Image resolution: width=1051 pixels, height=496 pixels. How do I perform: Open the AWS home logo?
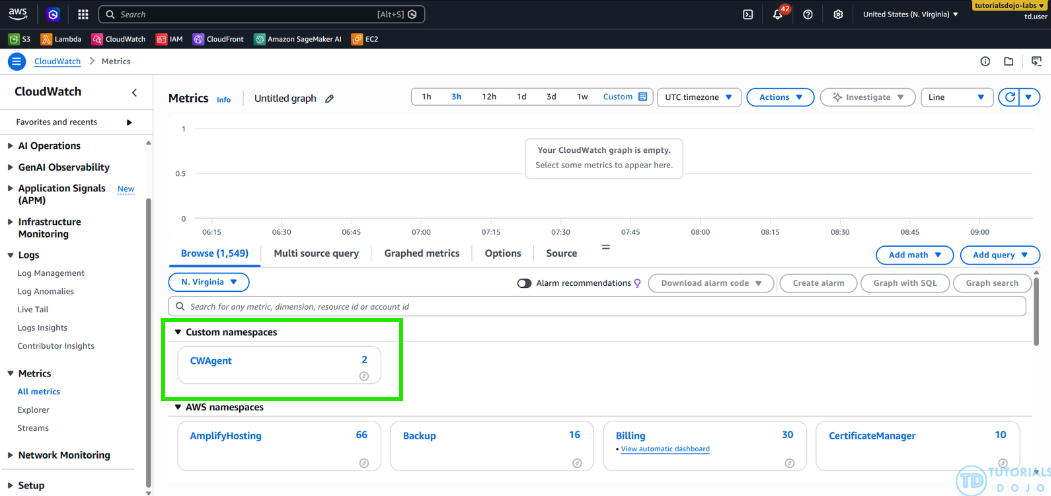pyautogui.click(x=17, y=13)
